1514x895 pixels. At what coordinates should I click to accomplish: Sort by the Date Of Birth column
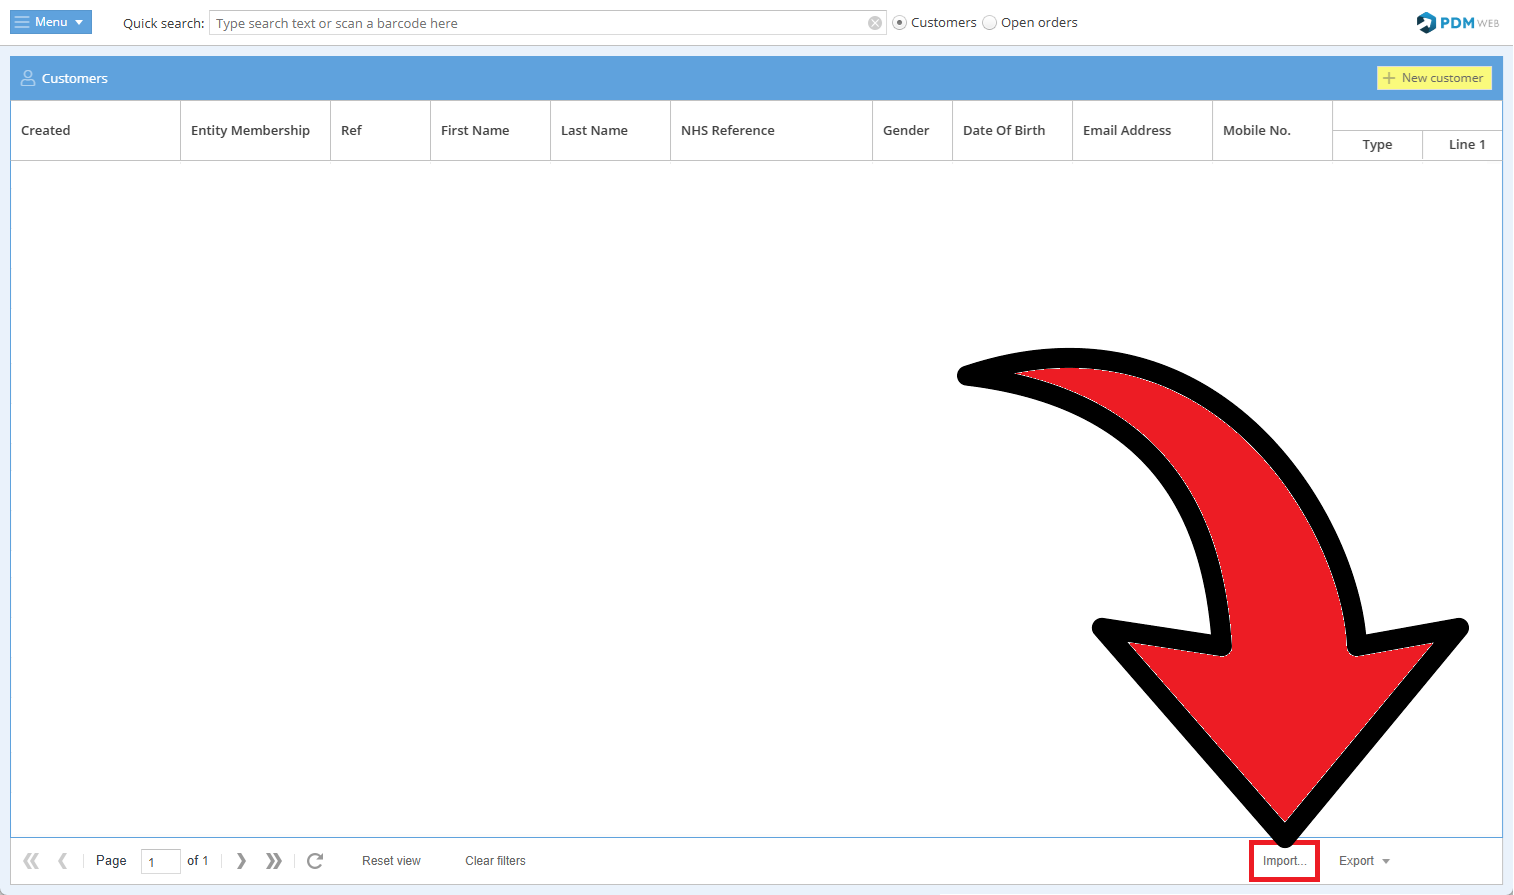1004,131
